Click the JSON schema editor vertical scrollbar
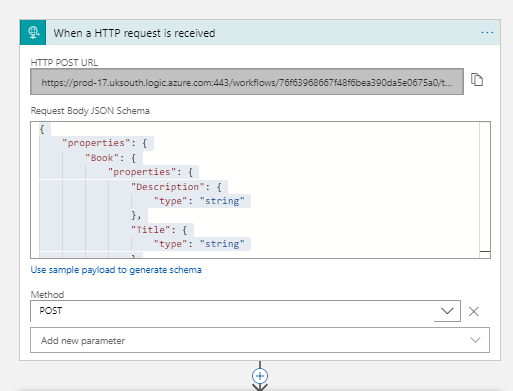This screenshot has height=391, width=513. pyautogui.click(x=485, y=190)
